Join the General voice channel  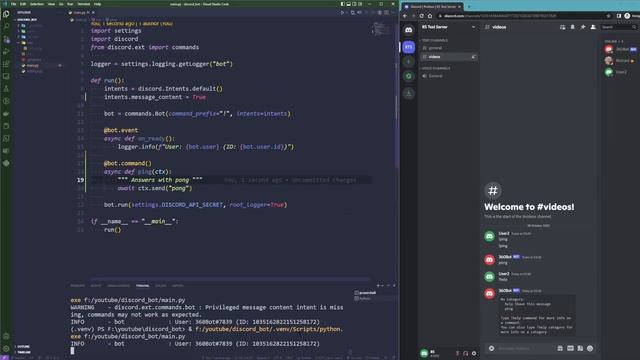pyautogui.click(x=448, y=76)
